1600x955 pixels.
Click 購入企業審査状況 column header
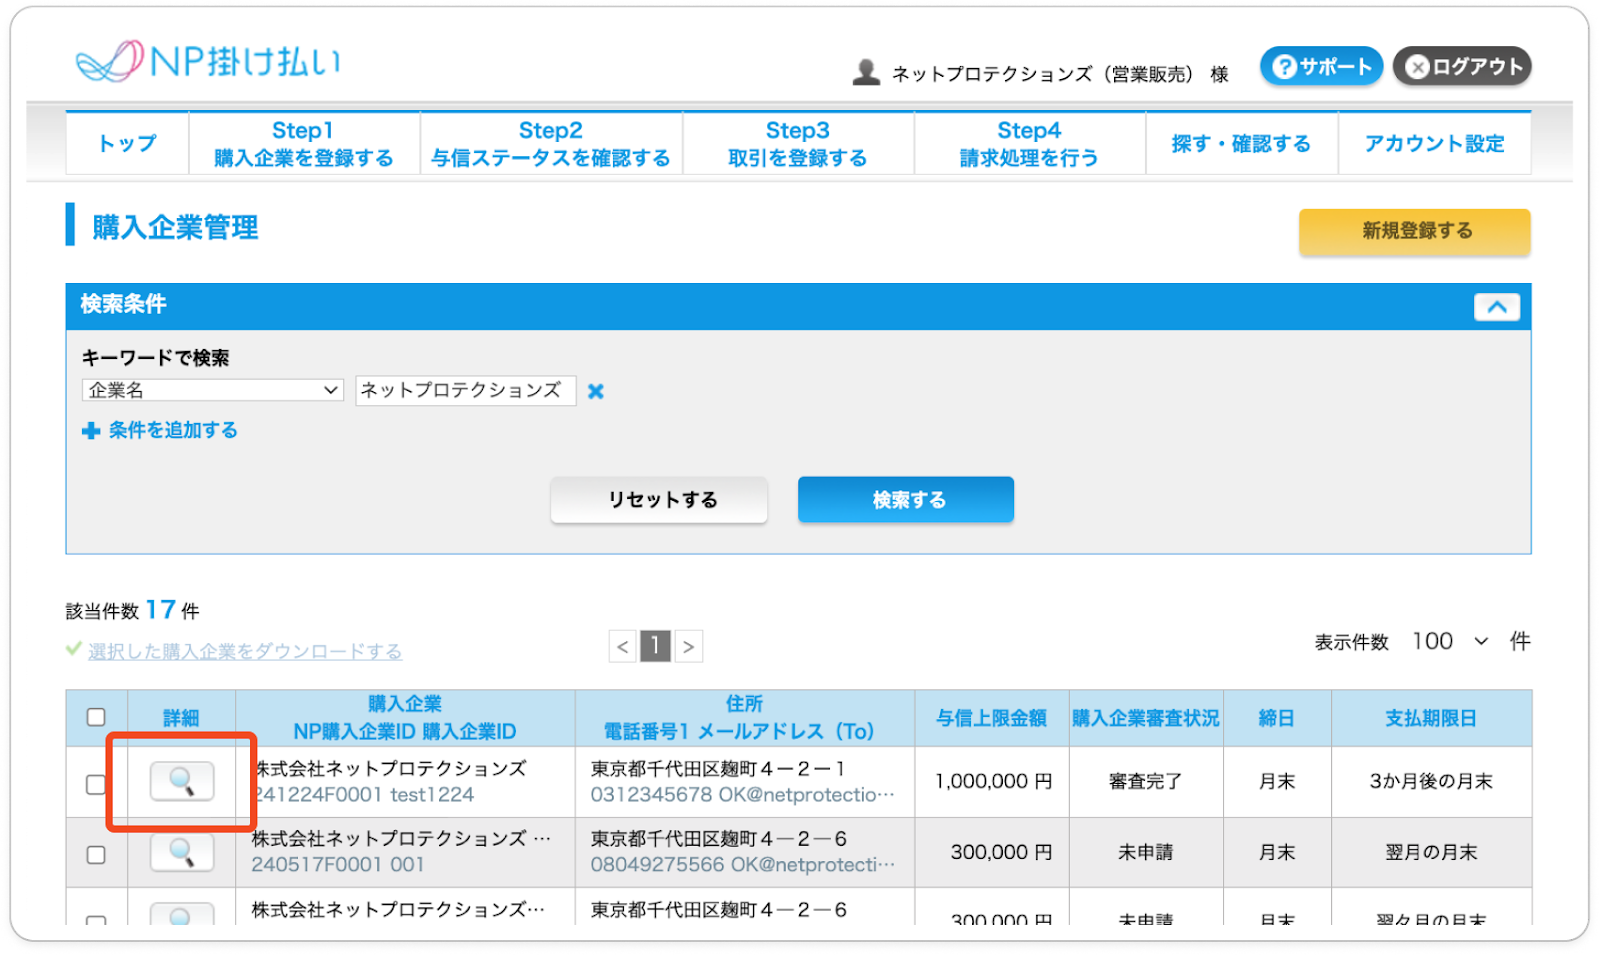point(1146,718)
